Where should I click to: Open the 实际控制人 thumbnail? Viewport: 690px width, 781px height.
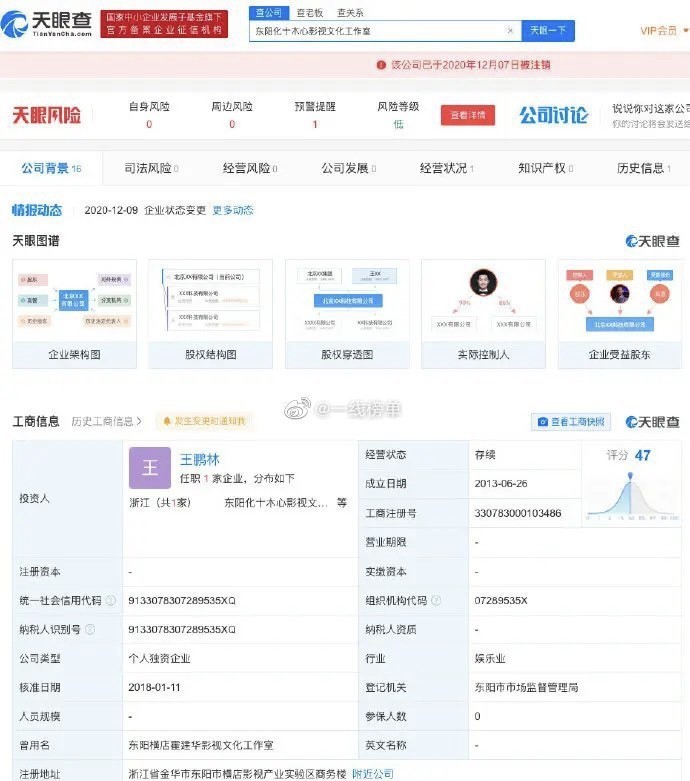pyautogui.click(x=483, y=314)
